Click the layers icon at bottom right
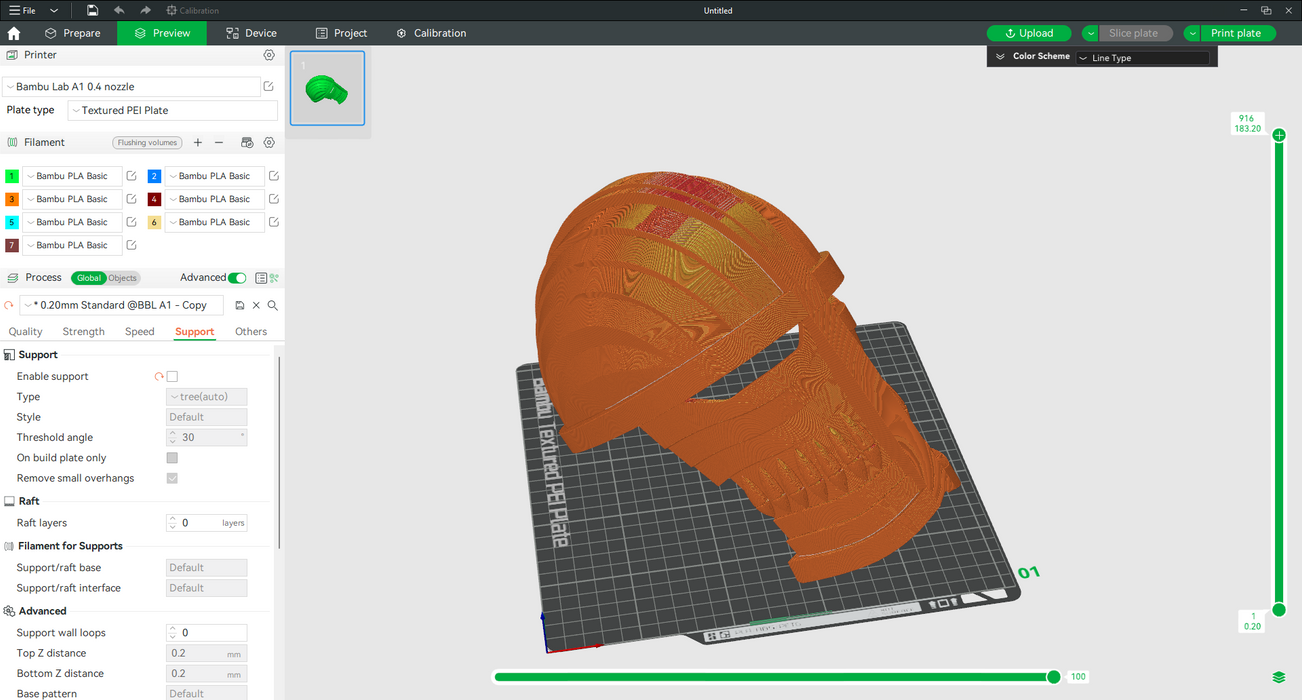The image size is (1302, 700). [1278, 678]
